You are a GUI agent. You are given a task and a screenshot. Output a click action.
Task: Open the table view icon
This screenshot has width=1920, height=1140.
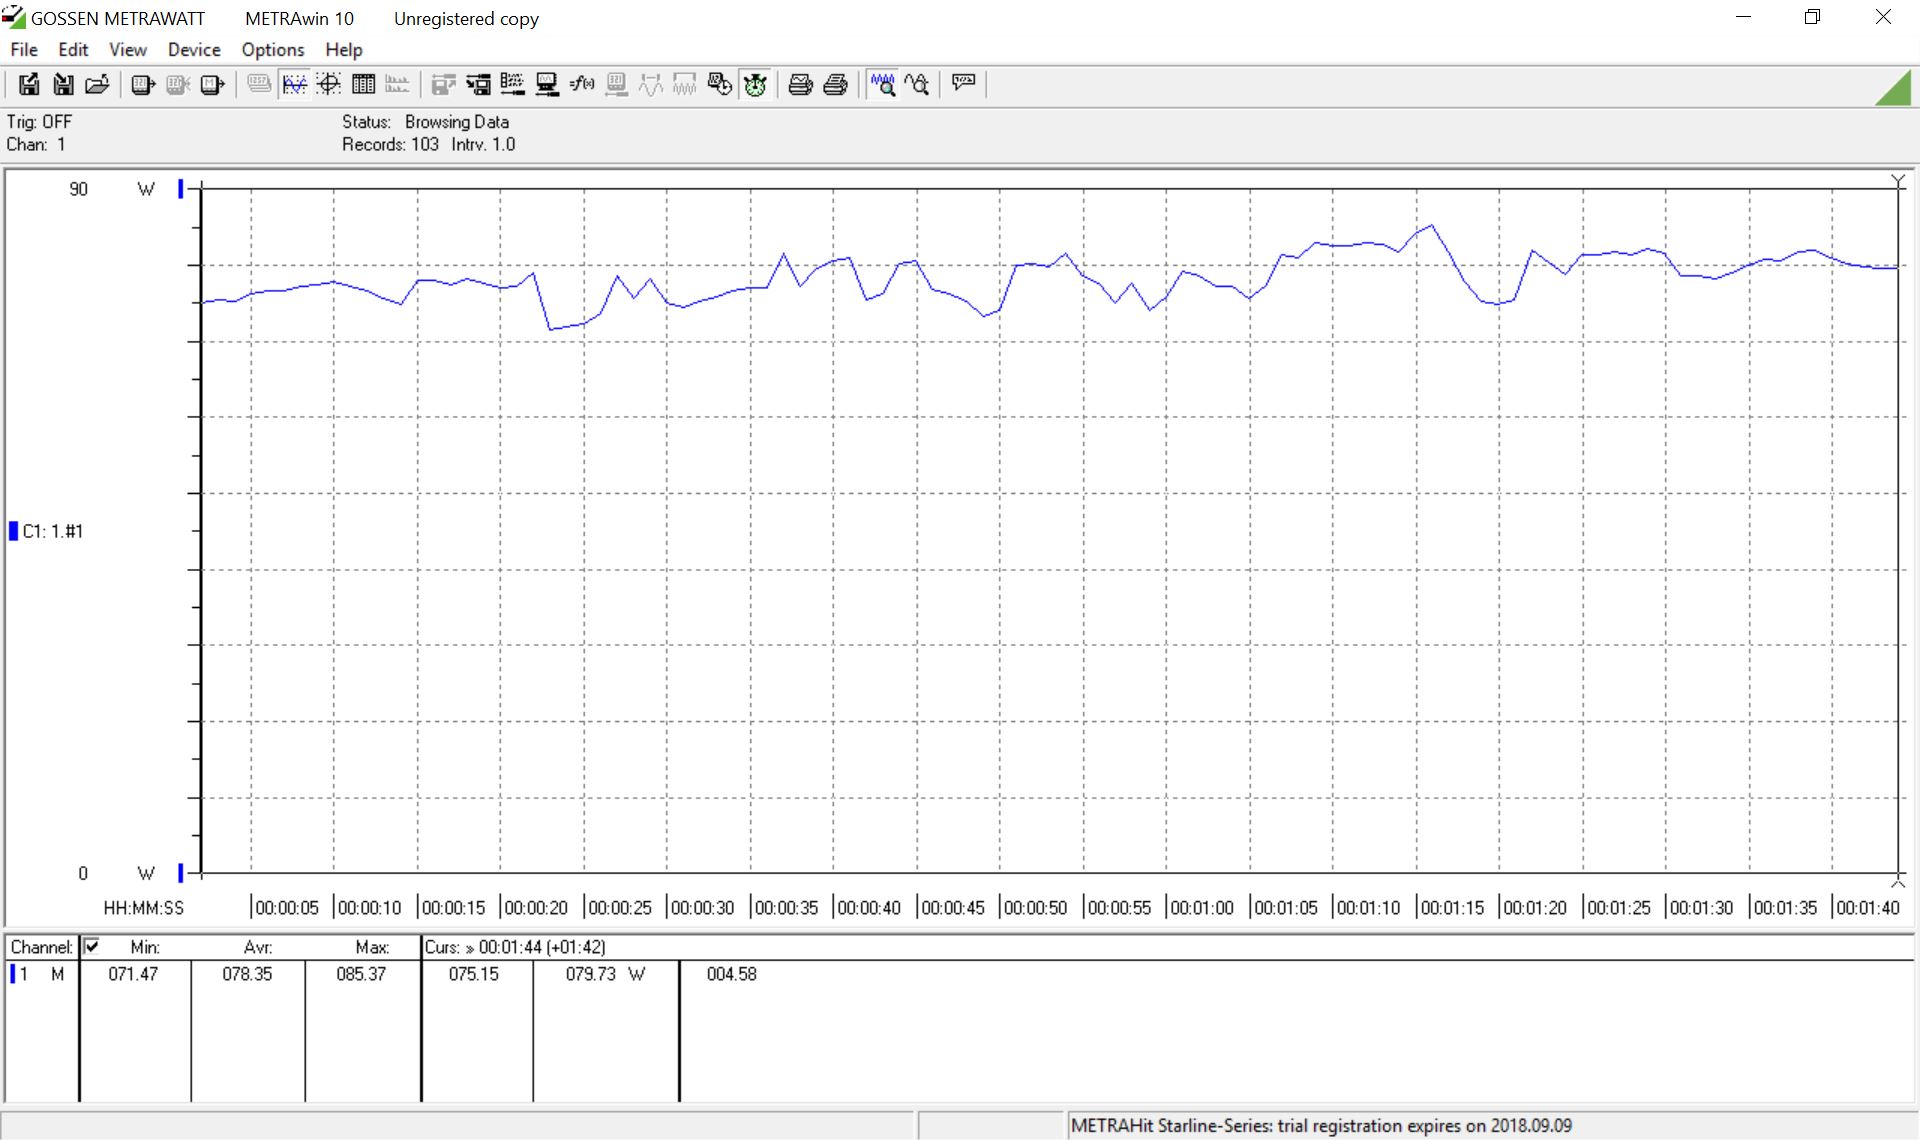tap(363, 85)
